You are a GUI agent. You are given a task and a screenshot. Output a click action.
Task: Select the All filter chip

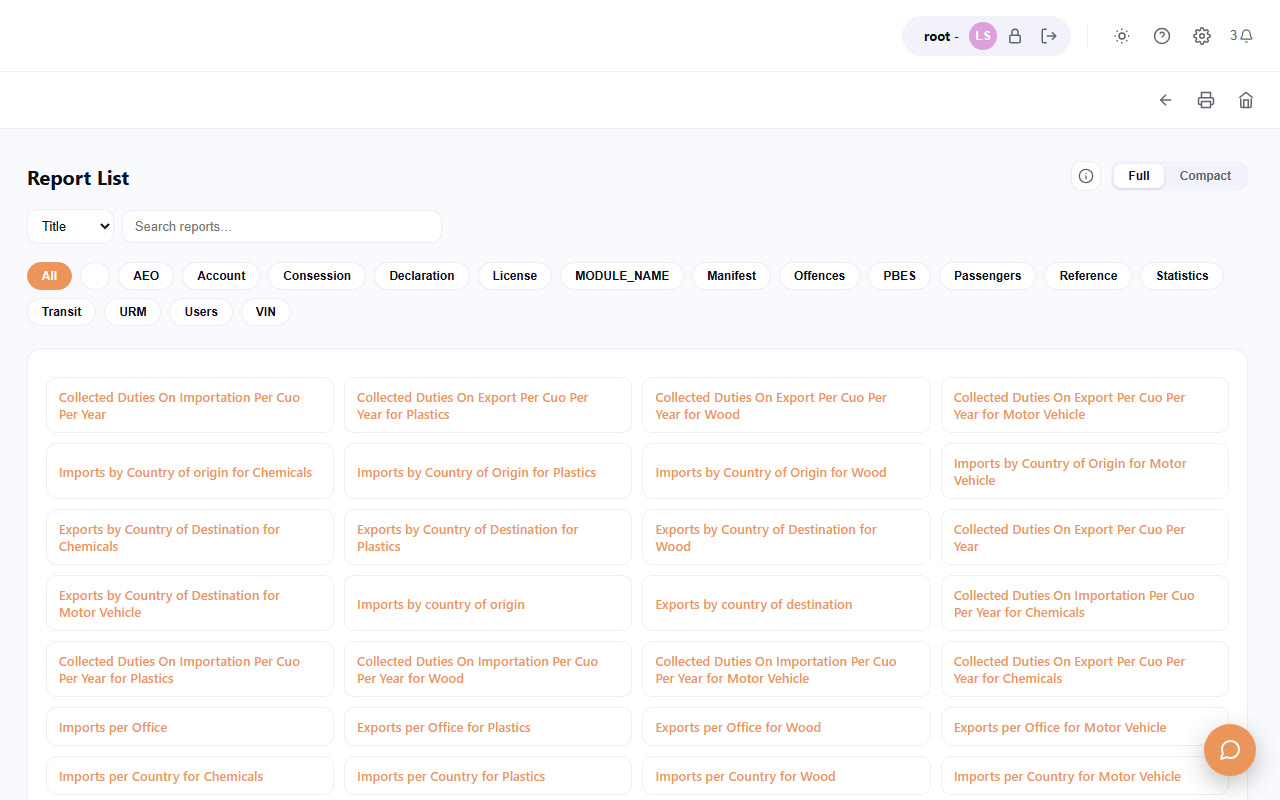[49, 276]
